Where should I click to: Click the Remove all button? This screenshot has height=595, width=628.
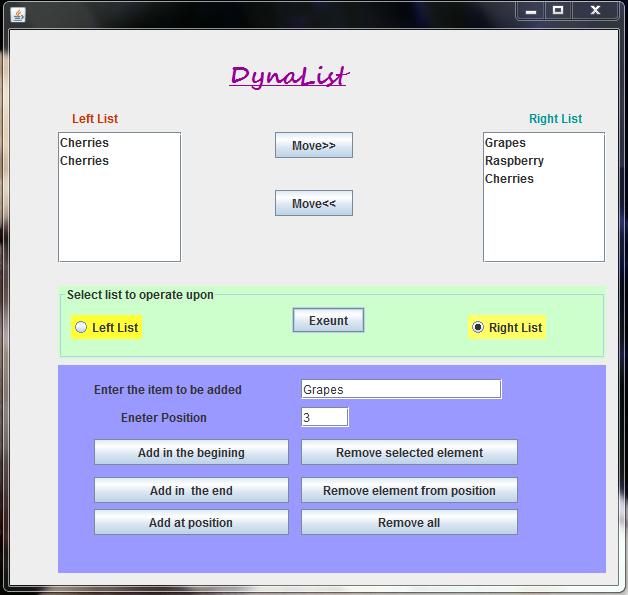[409, 522]
